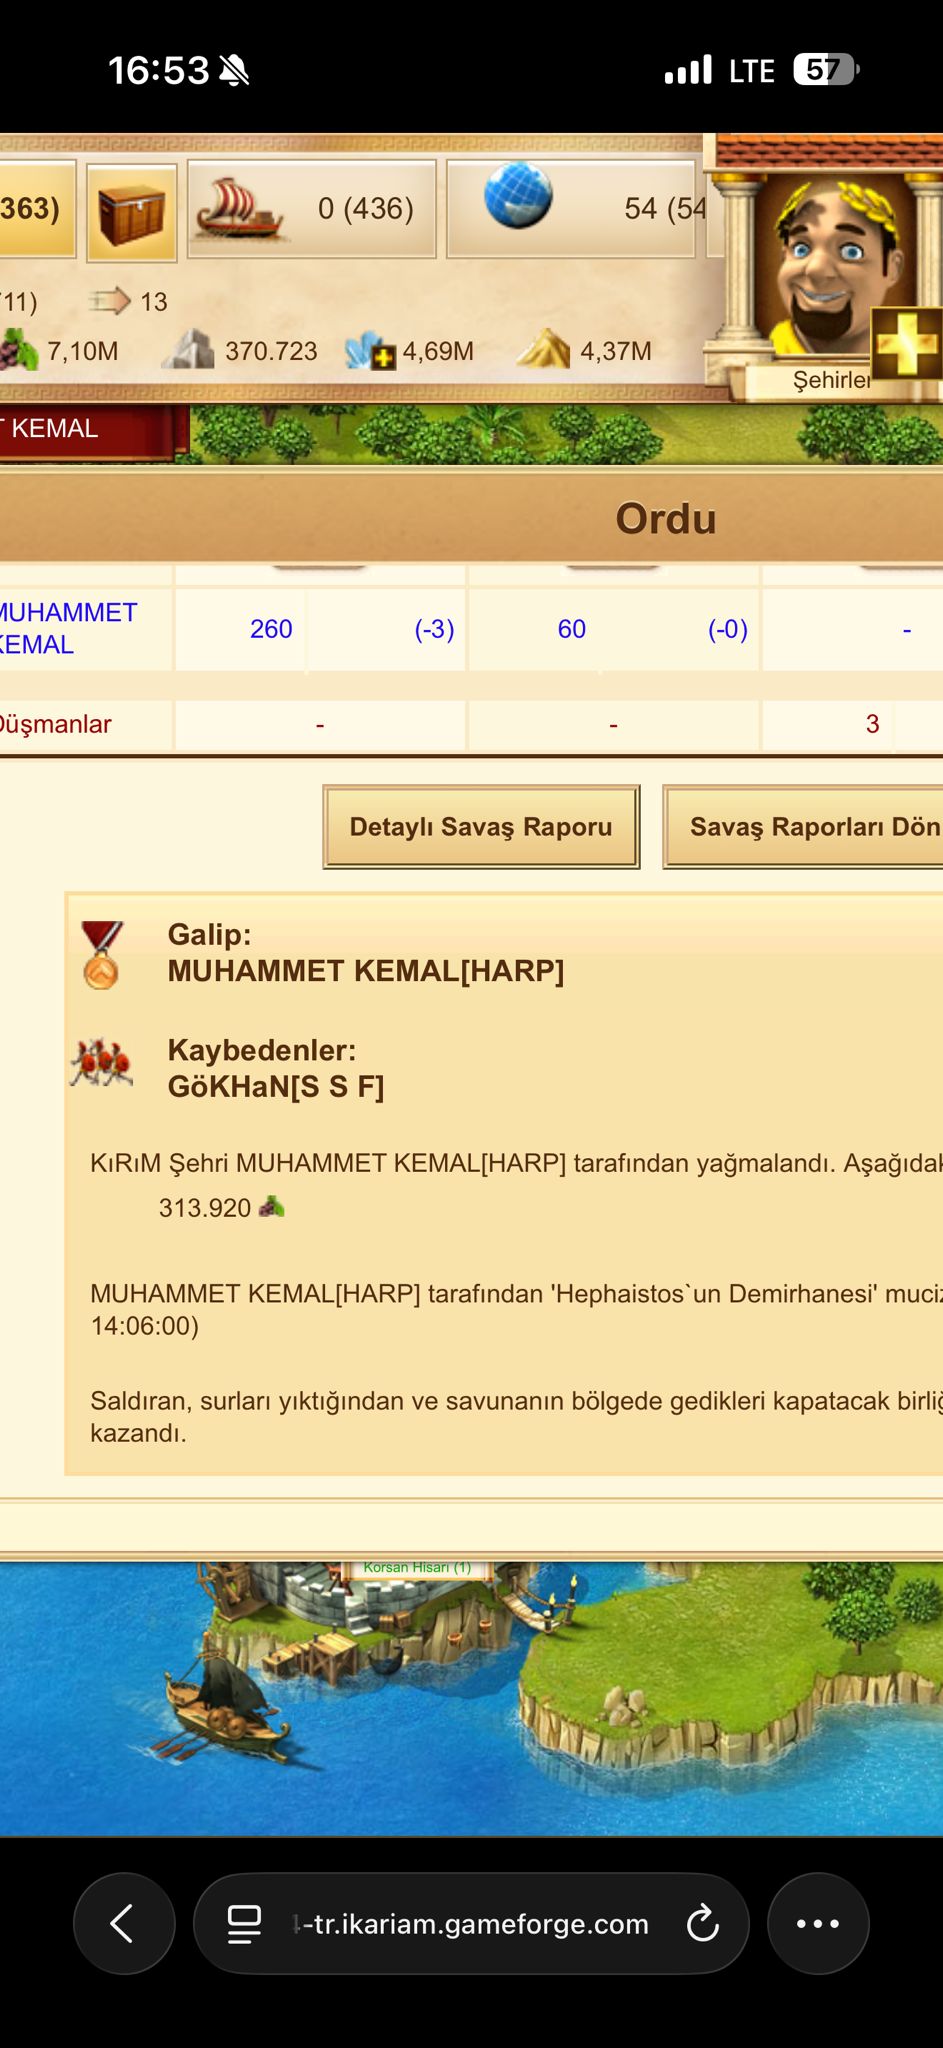This screenshot has width=943, height=2048.
Task: Click the red KEMAL city name banner
Action: click(x=94, y=430)
